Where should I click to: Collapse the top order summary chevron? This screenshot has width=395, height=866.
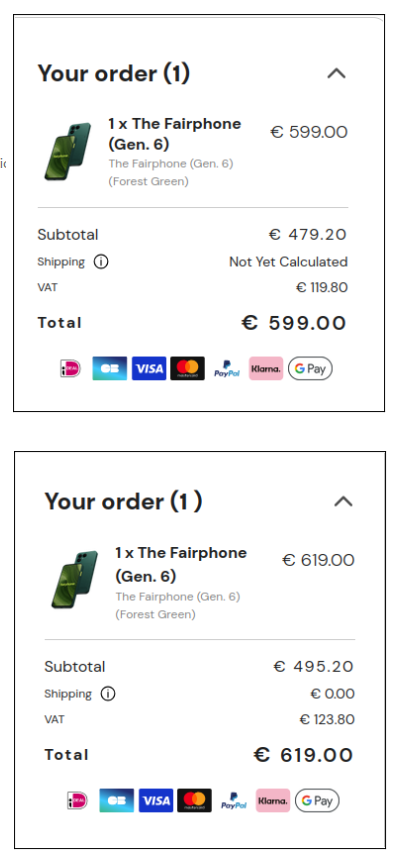pos(336,73)
